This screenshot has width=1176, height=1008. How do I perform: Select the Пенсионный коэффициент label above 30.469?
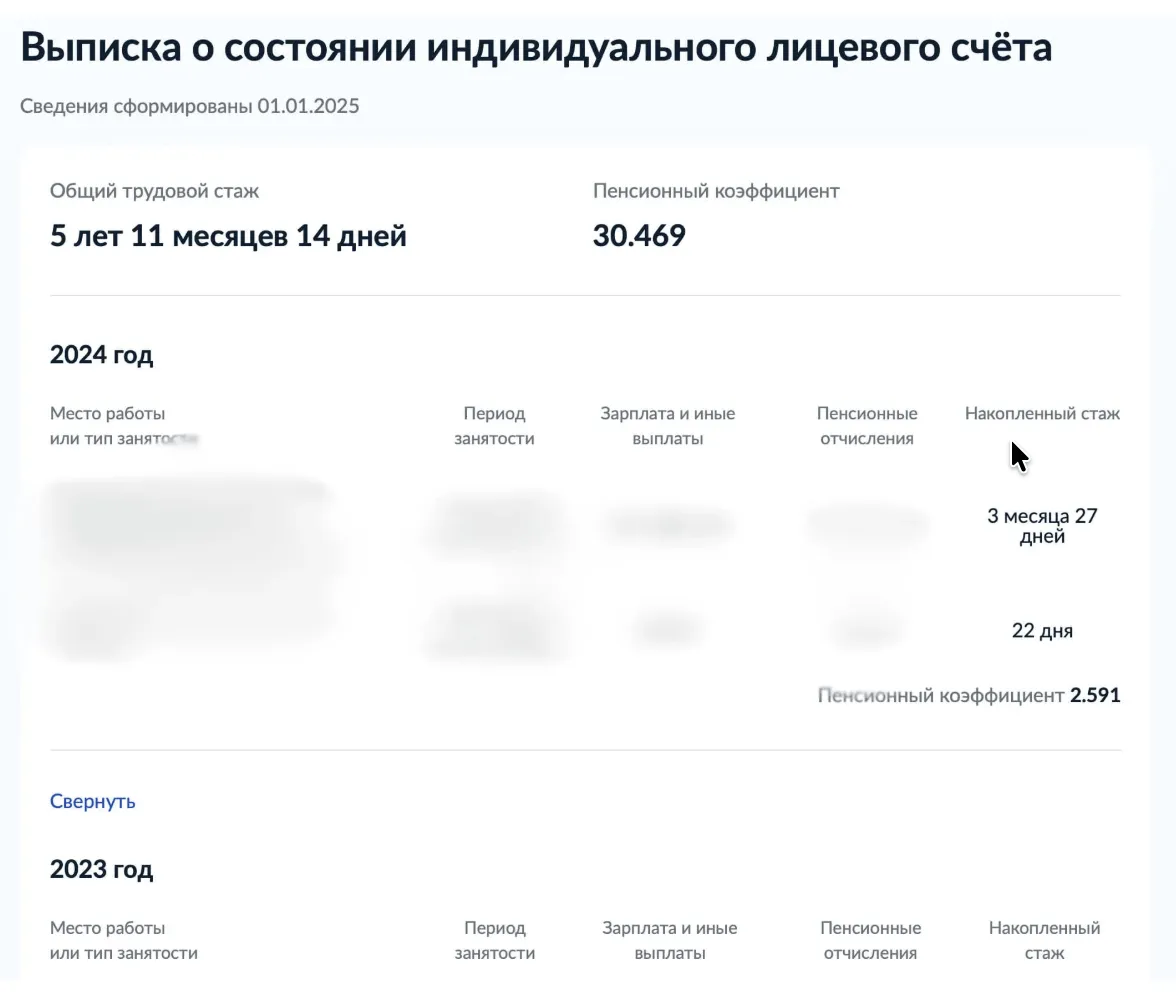pos(716,191)
